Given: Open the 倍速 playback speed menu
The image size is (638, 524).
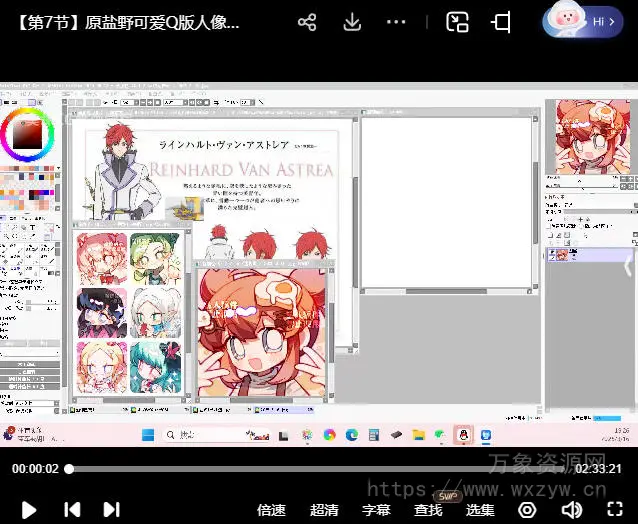Looking at the screenshot, I should 271,510.
